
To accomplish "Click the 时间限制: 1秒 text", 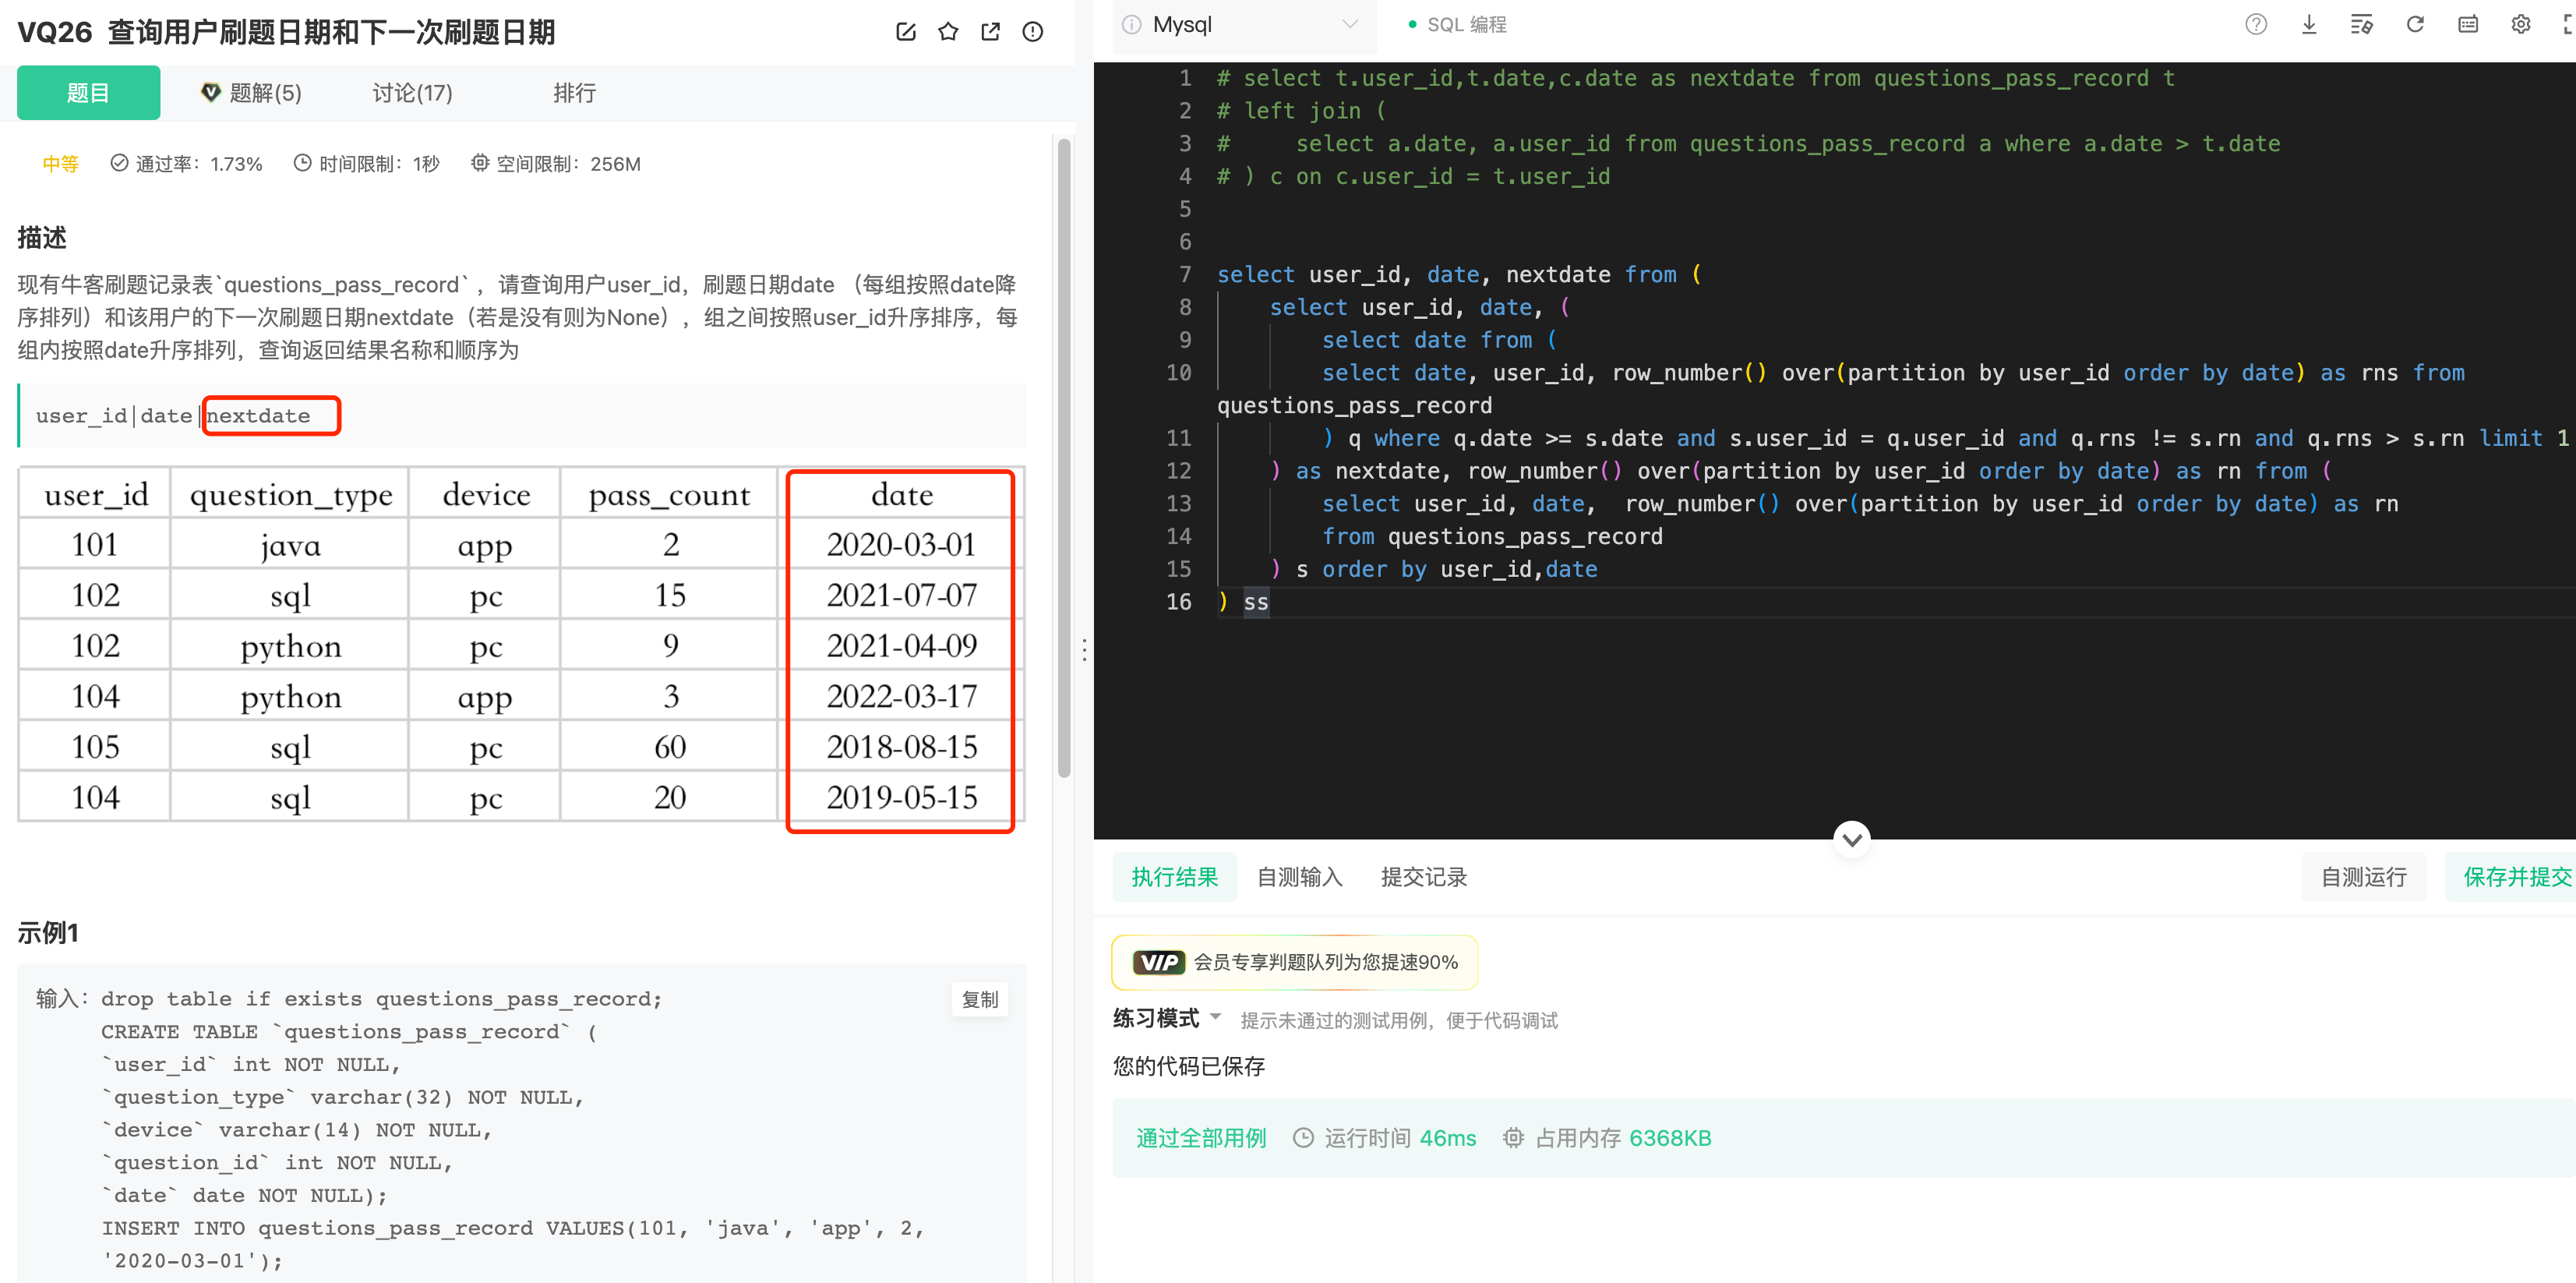I will click(366, 164).
